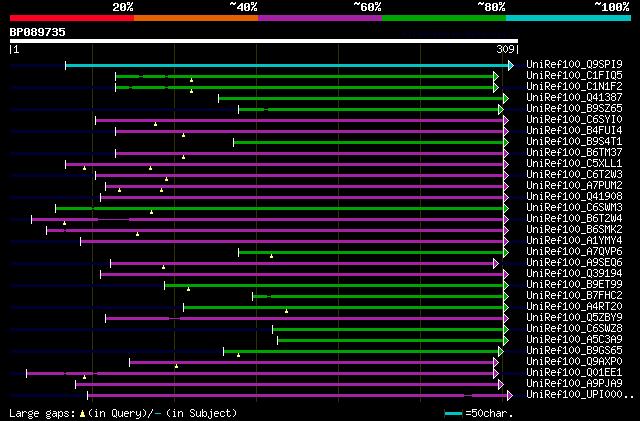Select the UniRef100_A7PUM2 label
The height and width of the screenshot is (421, 640).
coord(574,185)
